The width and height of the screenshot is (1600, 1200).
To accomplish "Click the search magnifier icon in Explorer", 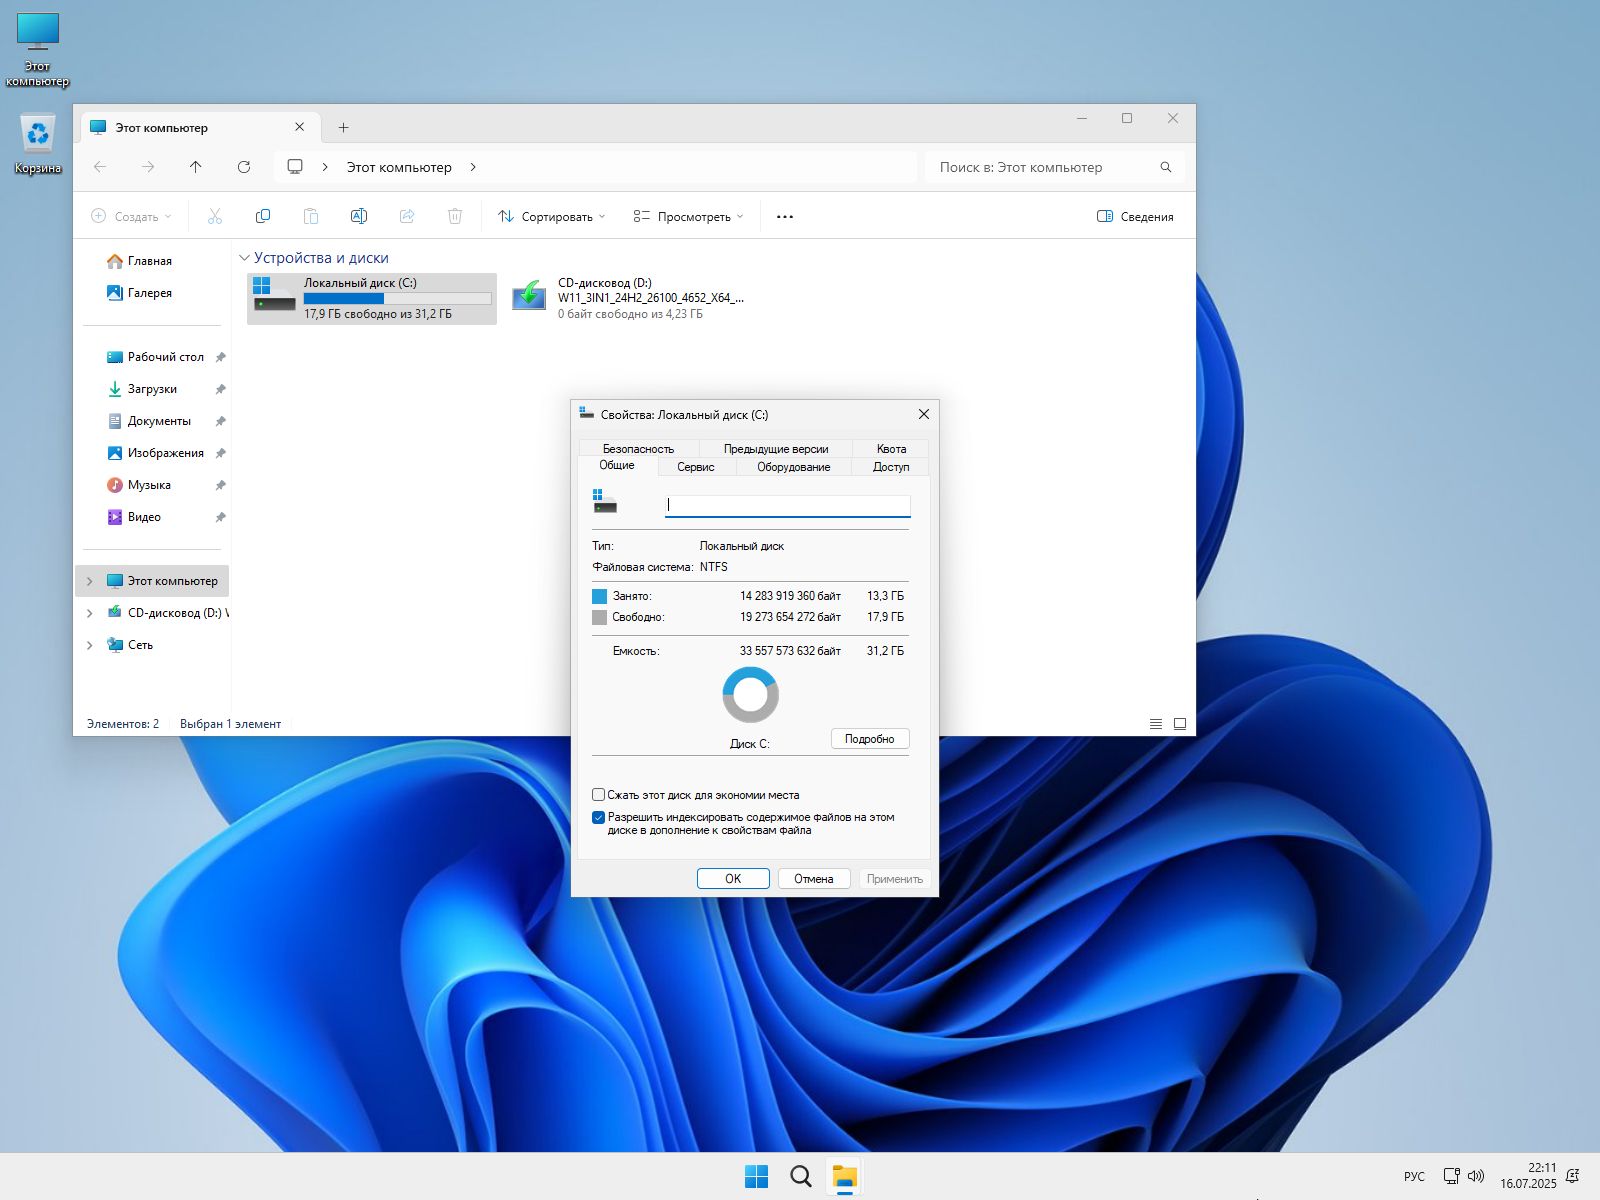I will click(1166, 167).
